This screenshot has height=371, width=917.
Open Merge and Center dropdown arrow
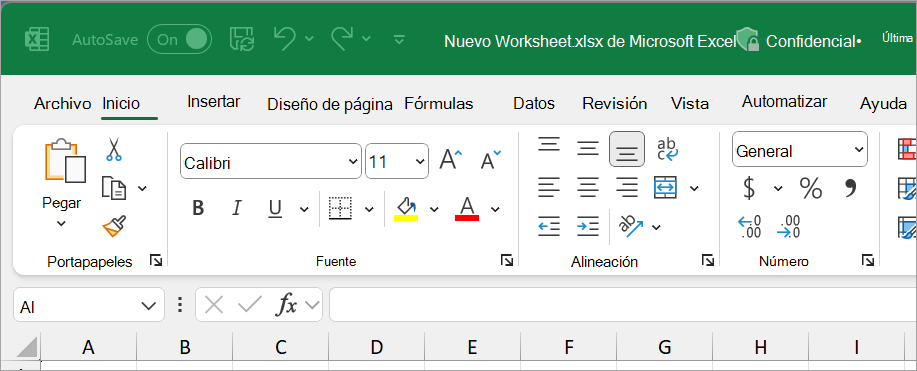coord(694,188)
